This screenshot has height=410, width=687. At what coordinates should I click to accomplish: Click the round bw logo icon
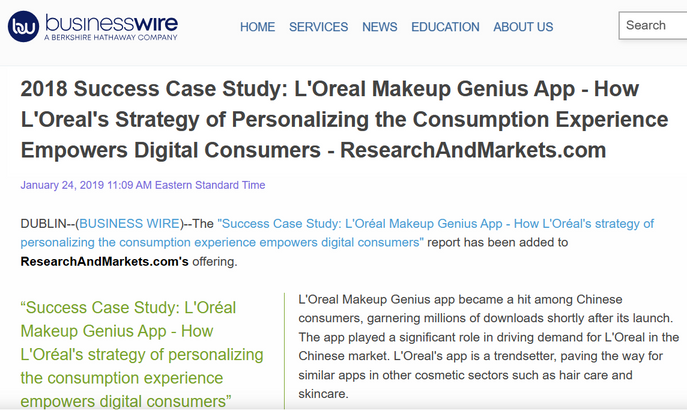pyautogui.click(x=23, y=26)
